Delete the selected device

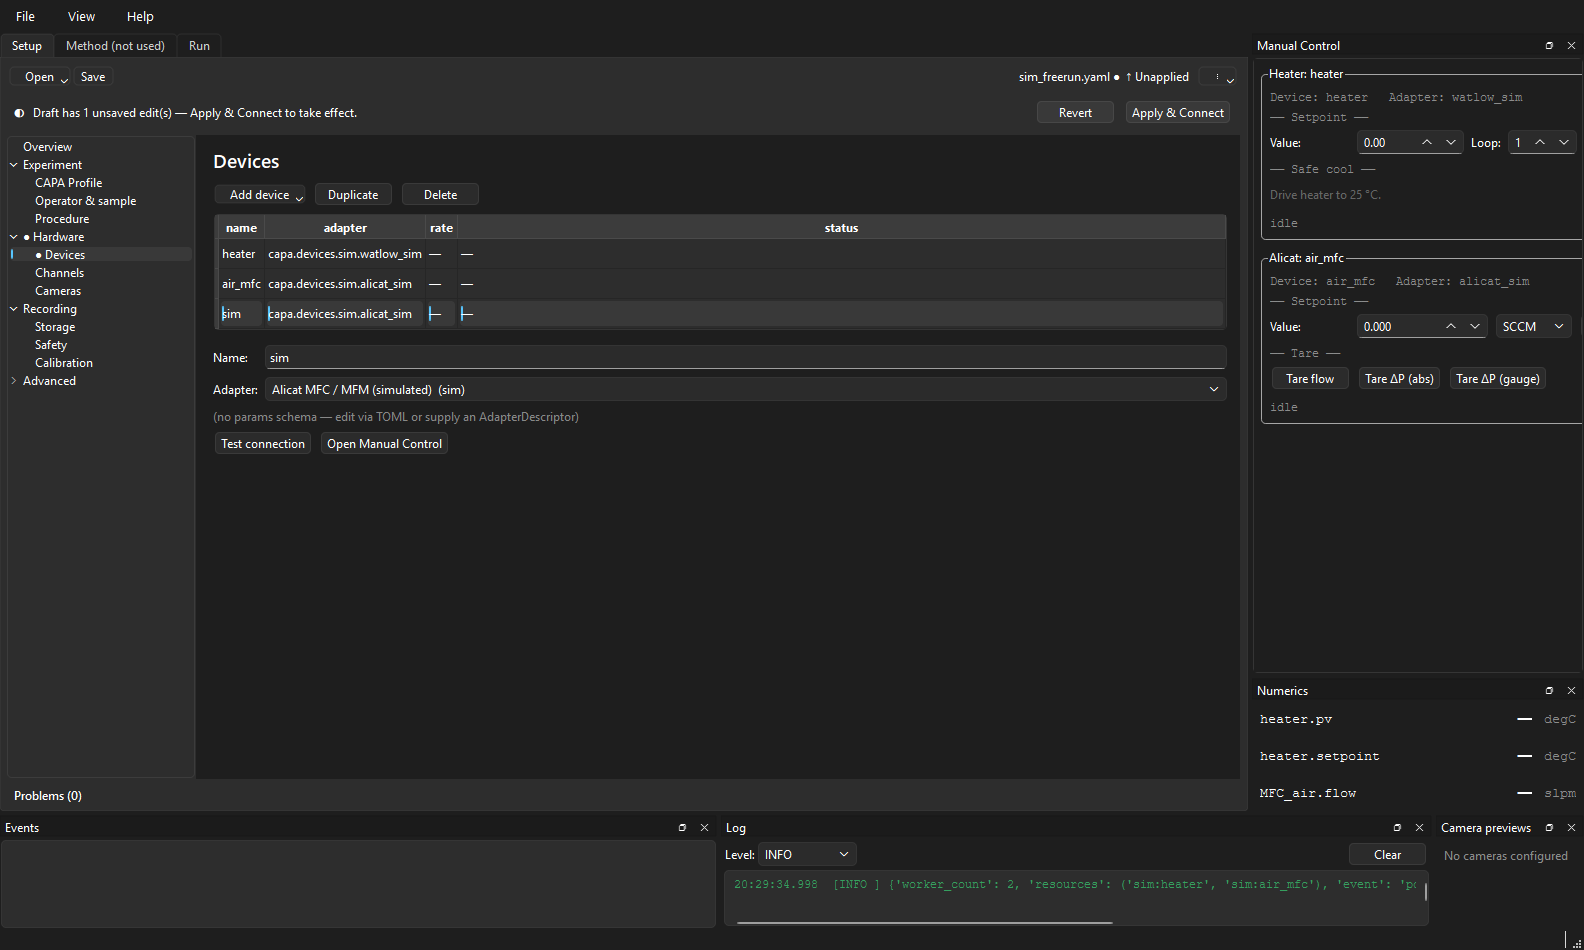pyautogui.click(x=440, y=195)
